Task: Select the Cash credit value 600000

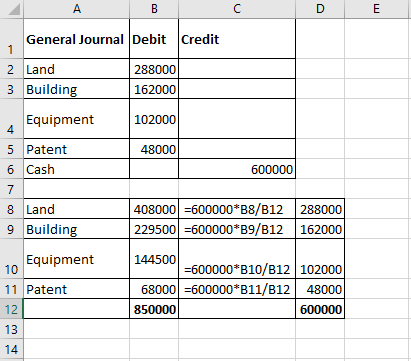Action: (x=237, y=169)
